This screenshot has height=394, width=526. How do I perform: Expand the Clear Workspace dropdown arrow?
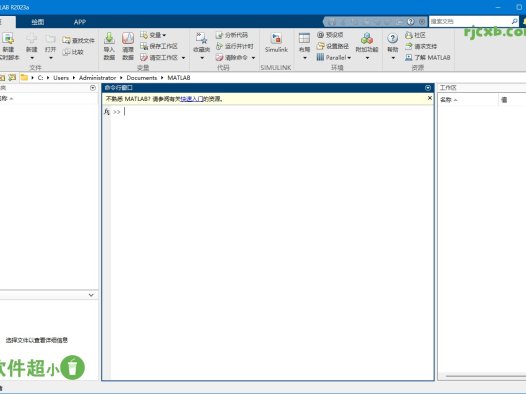pyautogui.click(x=183, y=58)
